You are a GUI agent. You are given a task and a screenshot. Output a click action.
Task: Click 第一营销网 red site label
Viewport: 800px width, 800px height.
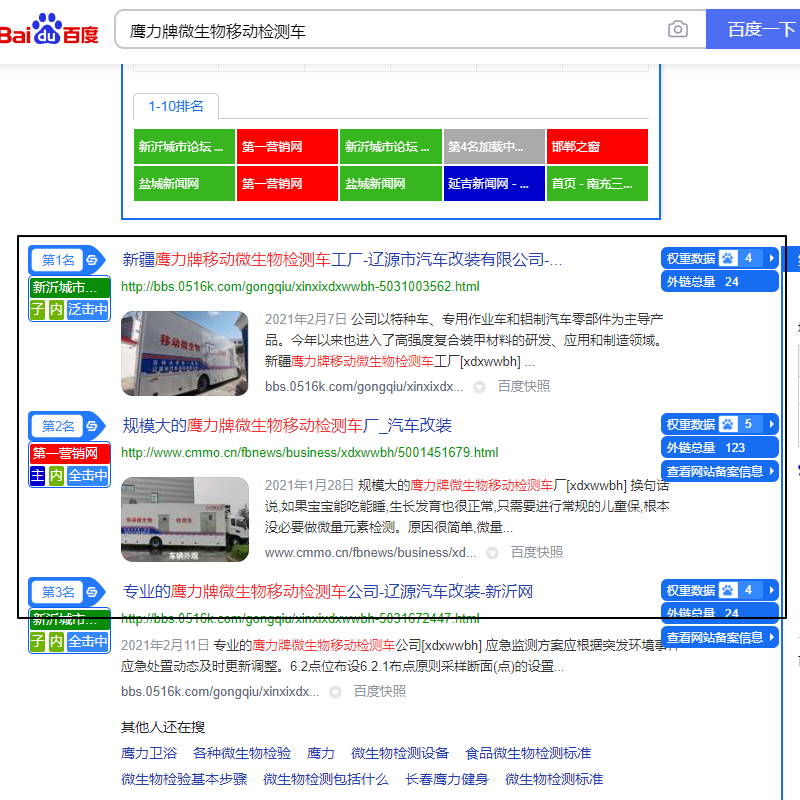point(69,453)
